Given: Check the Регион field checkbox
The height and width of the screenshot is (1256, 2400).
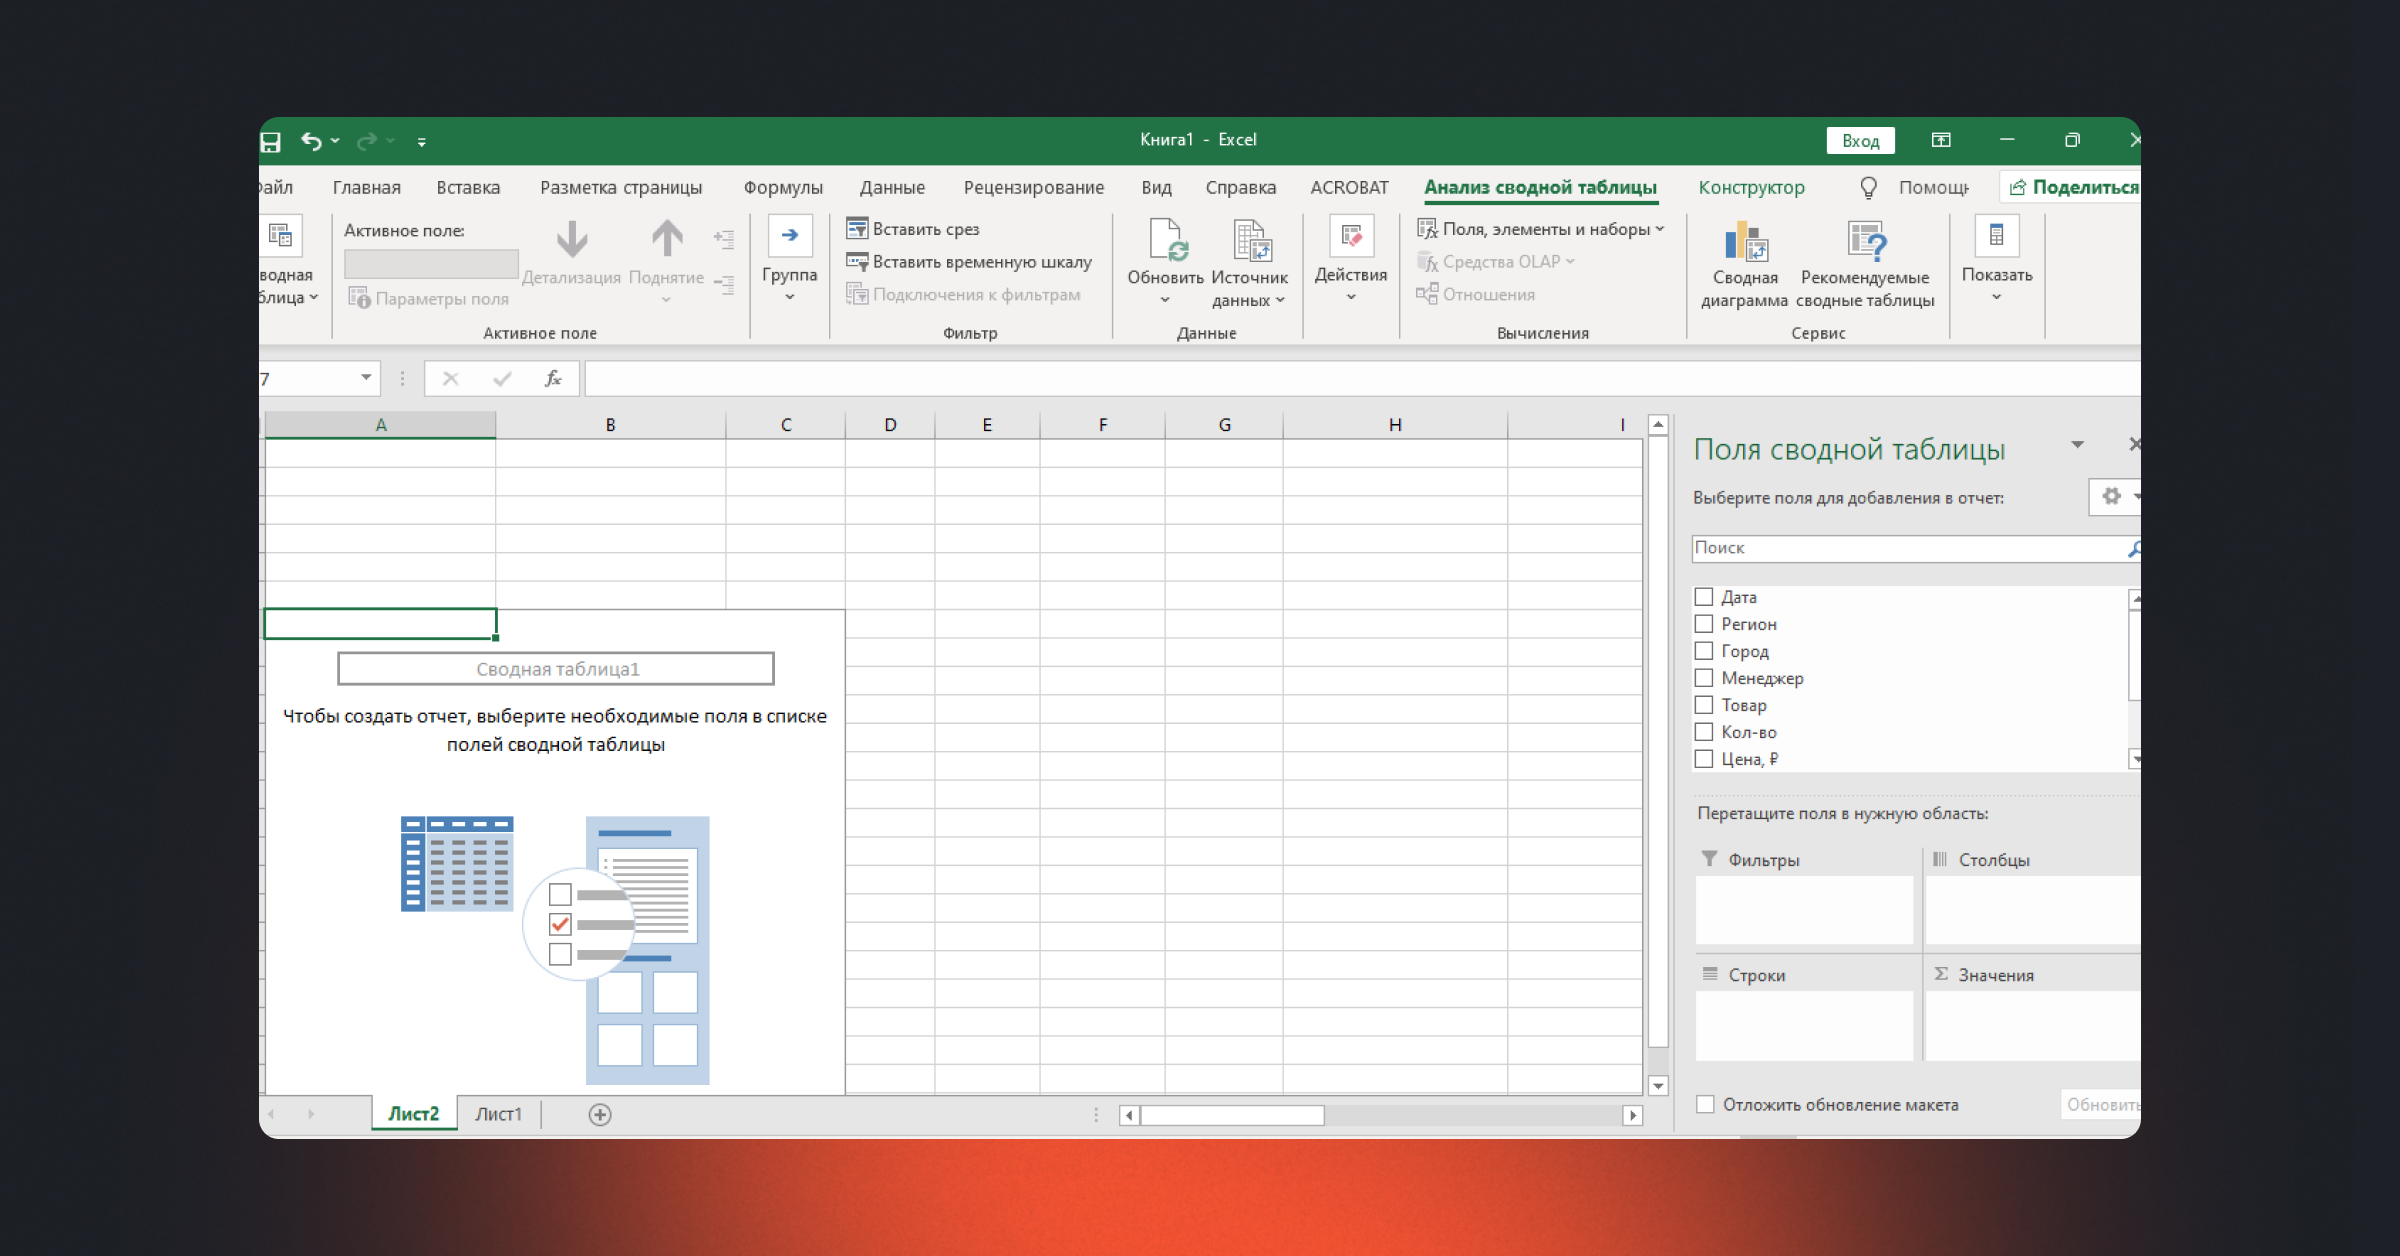Looking at the screenshot, I should 1705,624.
